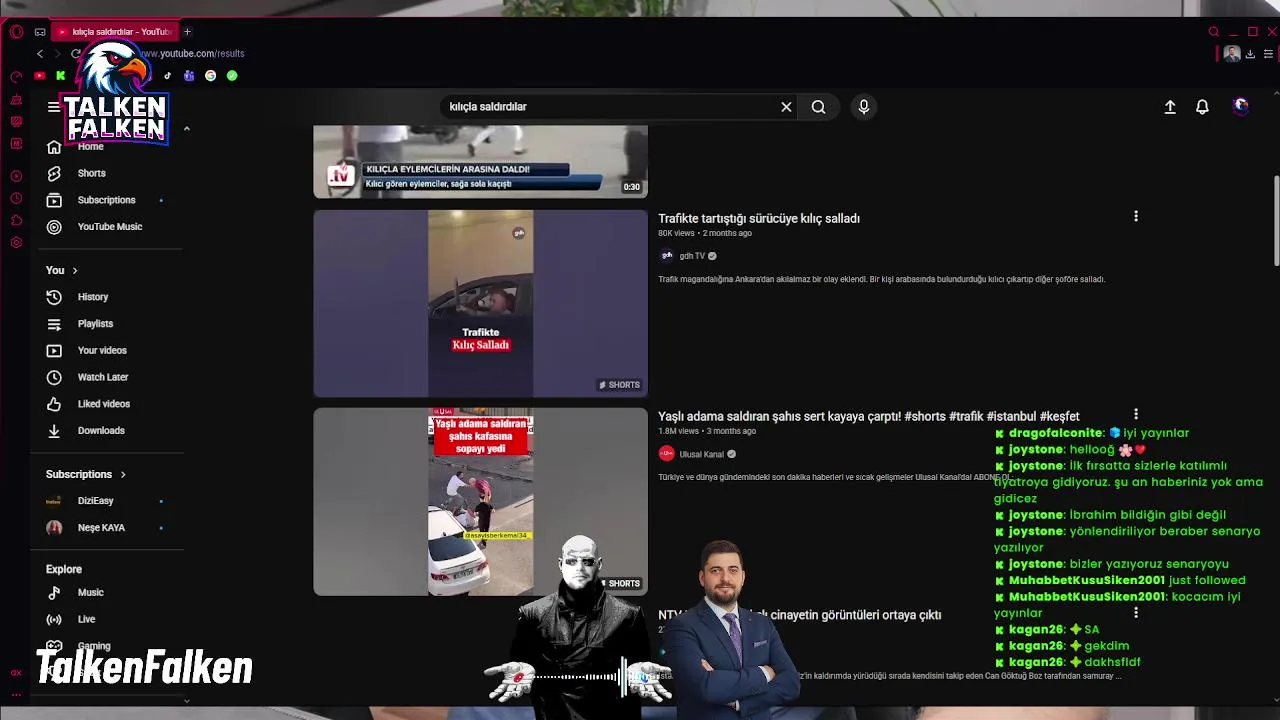Expand the You section chevron
The image size is (1280, 720).
tap(74, 271)
